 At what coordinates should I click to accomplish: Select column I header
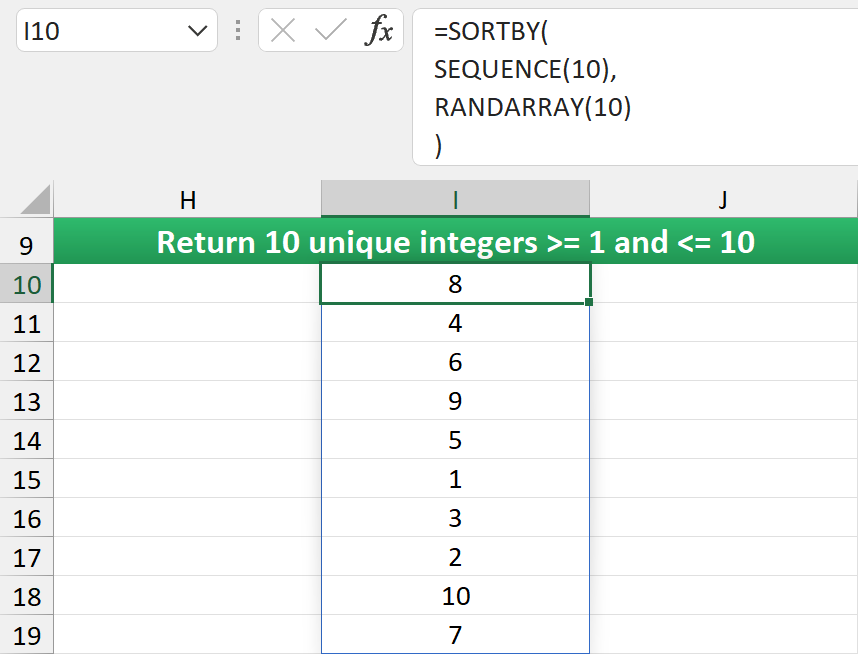[455, 200]
